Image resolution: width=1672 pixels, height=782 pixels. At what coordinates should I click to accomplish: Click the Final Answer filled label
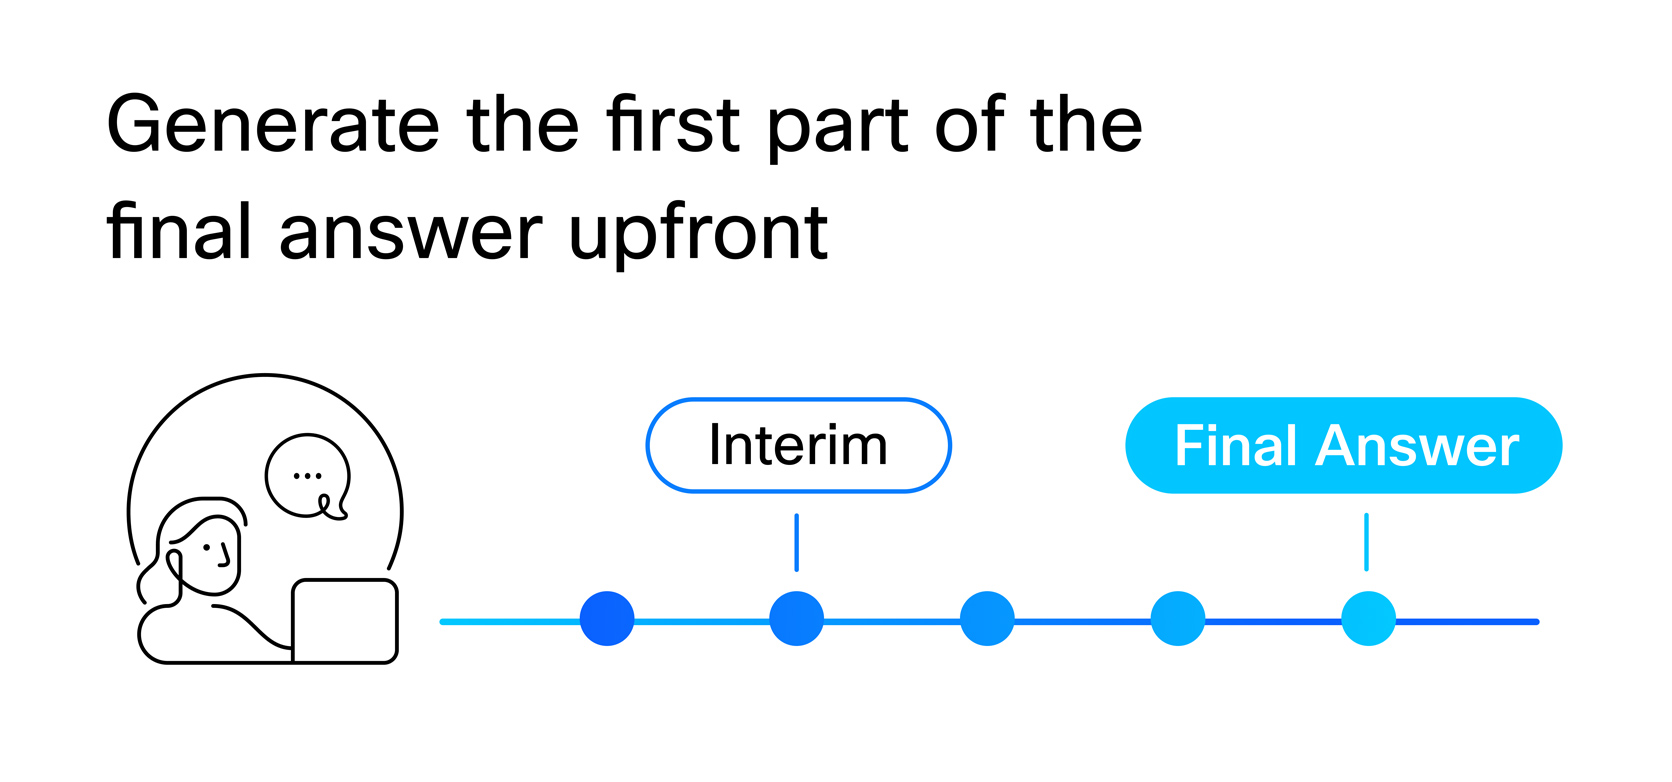1344,446
